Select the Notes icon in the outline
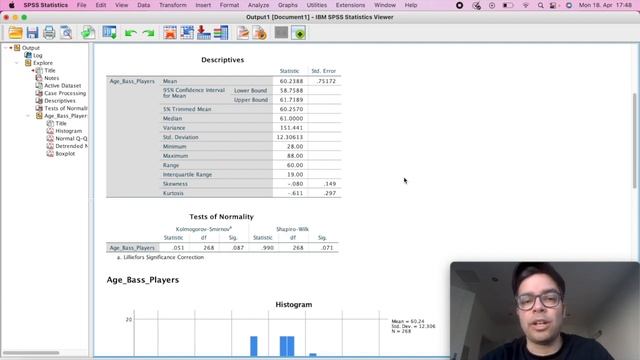Screen dimensions: 640x360 [x=39, y=78]
